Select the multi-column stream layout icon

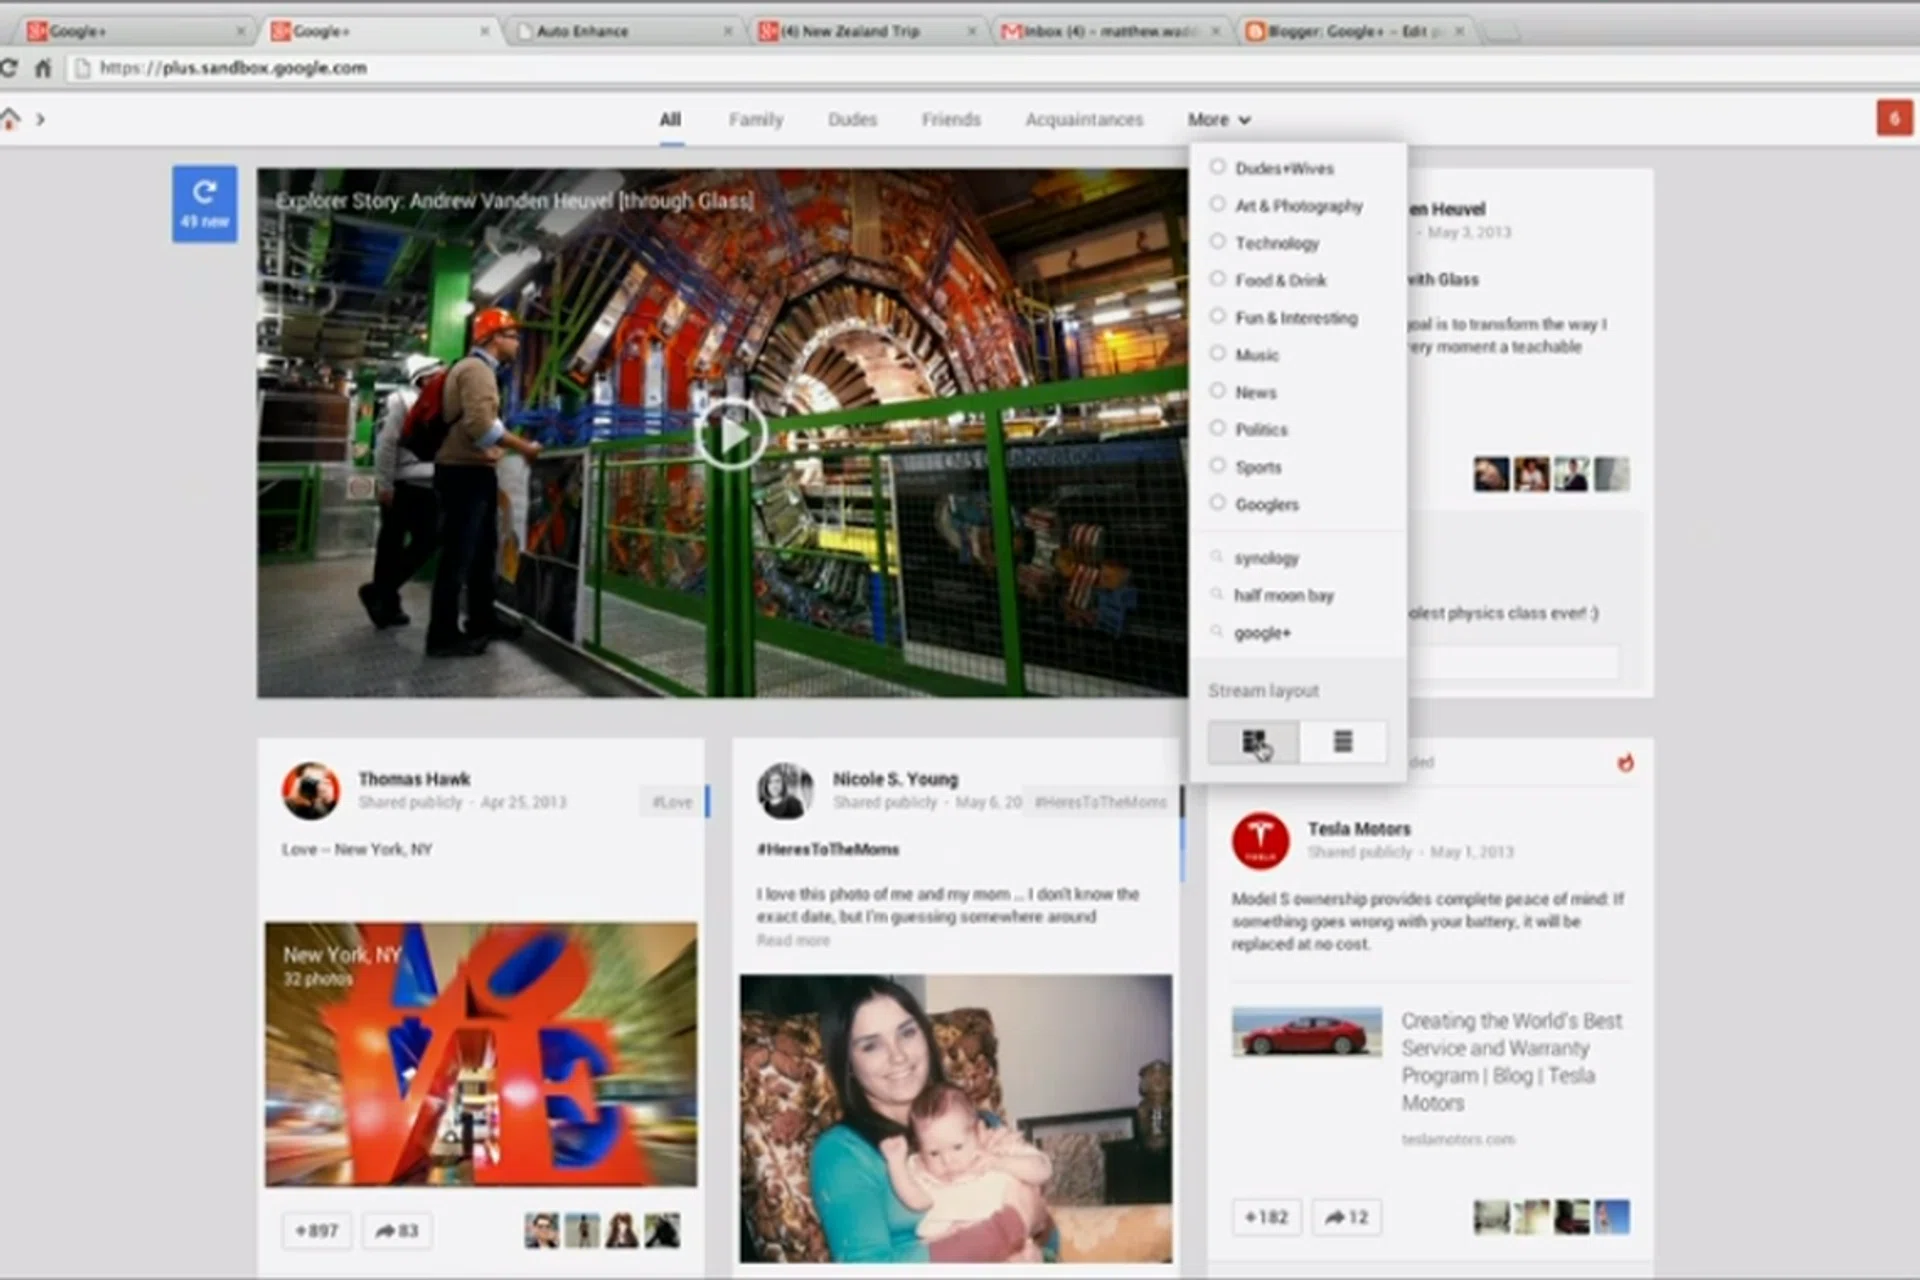[x=1254, y=742]
